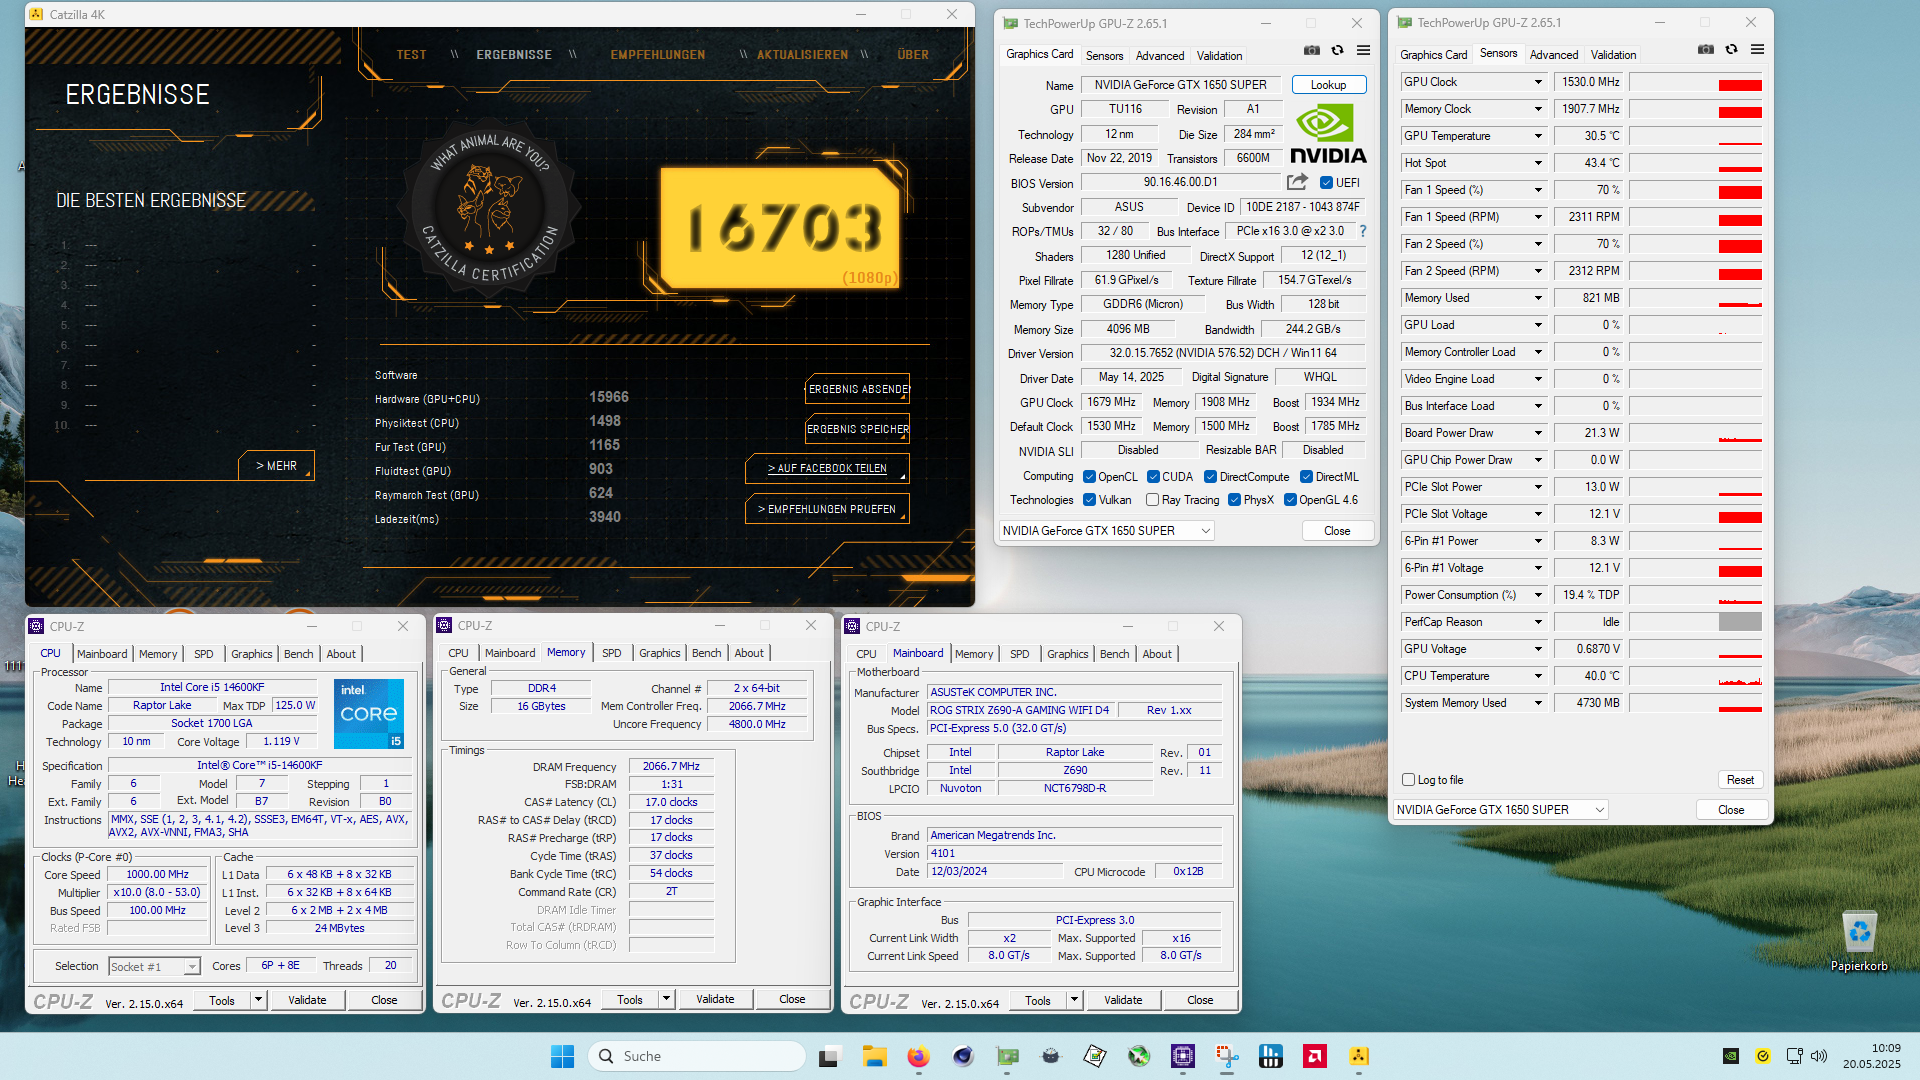Open GPU selector dropdown in Sensors window
Screen dimensions: 1920x1080
(1501, 810)
